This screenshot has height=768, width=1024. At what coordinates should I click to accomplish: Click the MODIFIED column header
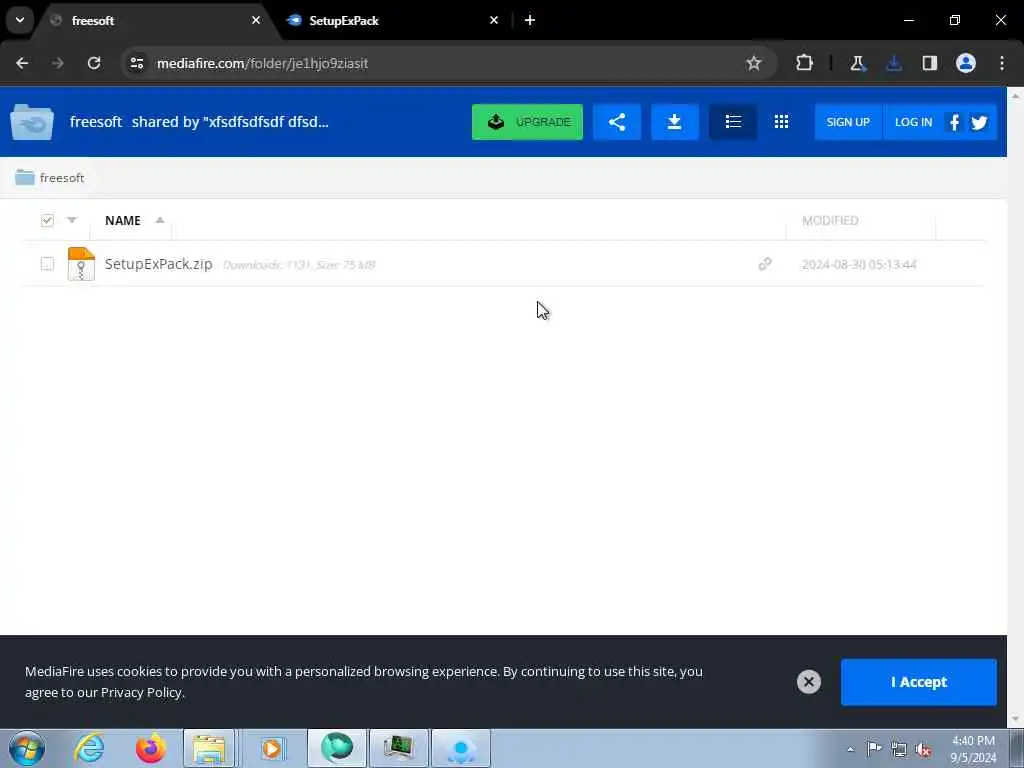(x=830, y=220)
